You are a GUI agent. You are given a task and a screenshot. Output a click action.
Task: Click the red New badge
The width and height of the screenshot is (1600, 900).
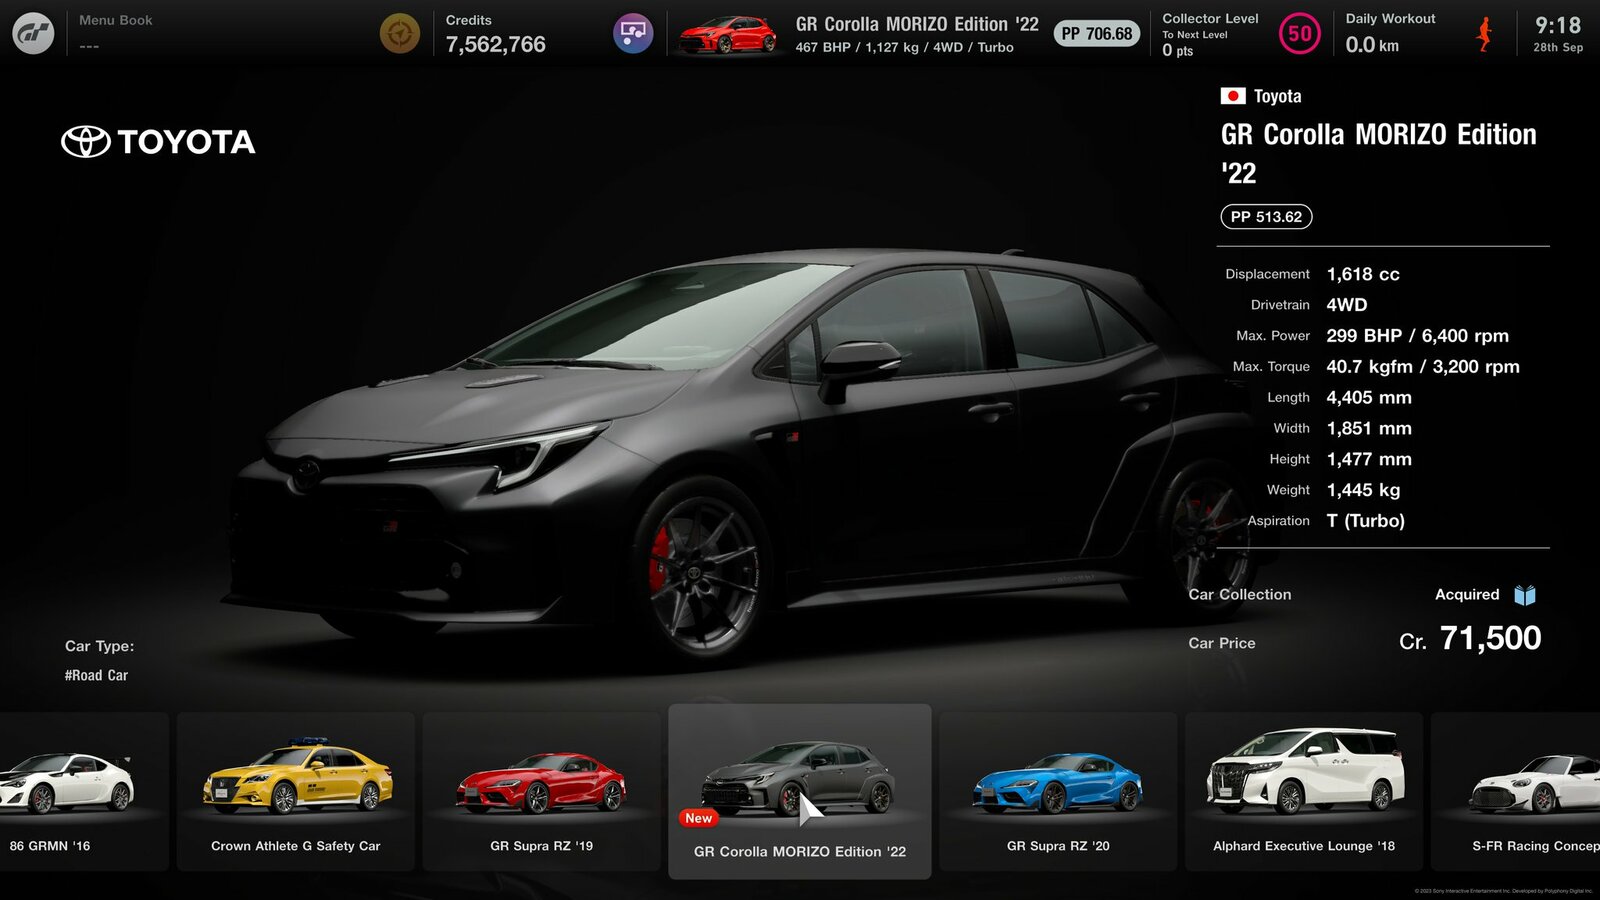699,818
